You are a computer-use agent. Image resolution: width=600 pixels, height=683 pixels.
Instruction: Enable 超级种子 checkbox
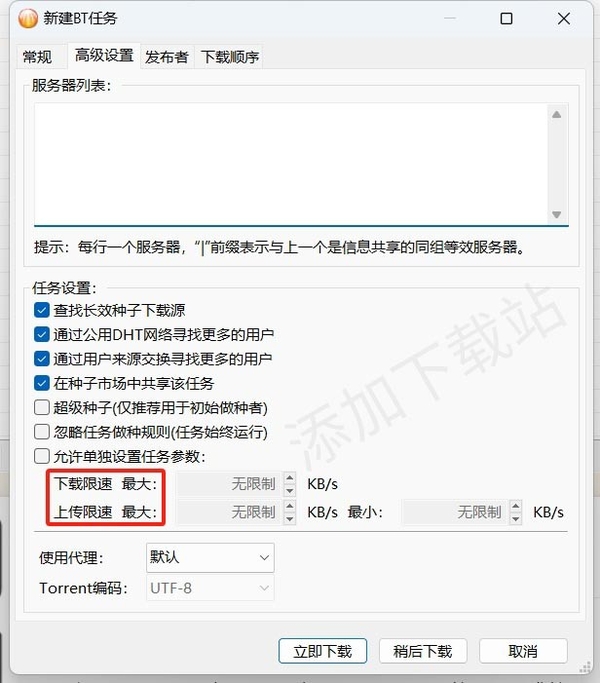tap(41, 408)
